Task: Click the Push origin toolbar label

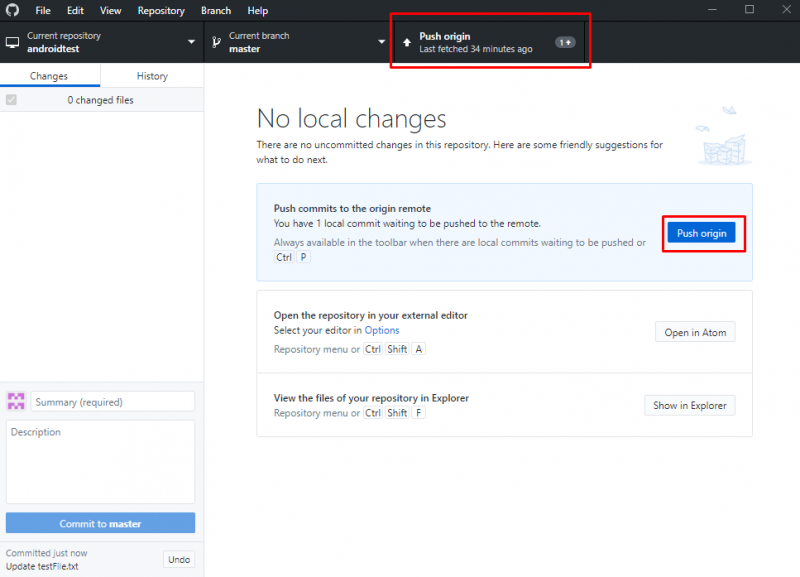Action: (445, 36)
